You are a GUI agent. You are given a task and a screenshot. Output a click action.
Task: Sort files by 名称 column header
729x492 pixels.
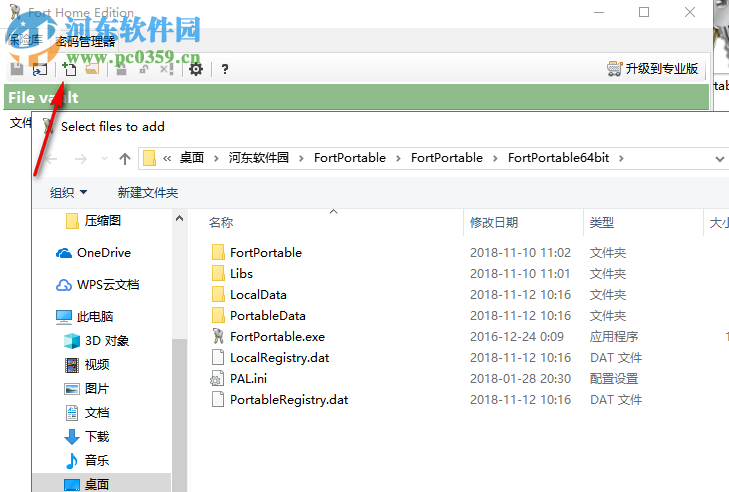pos(221,222)
